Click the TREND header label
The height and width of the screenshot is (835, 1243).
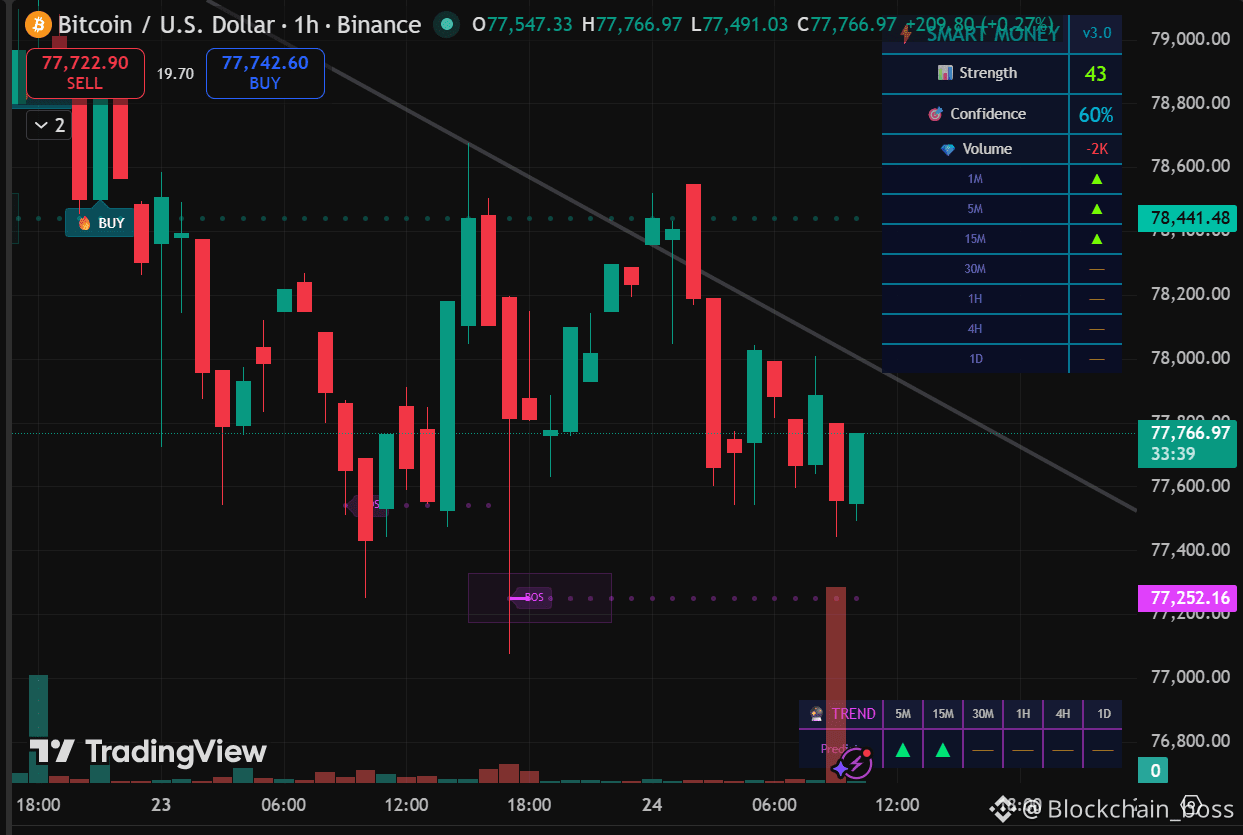853,714
